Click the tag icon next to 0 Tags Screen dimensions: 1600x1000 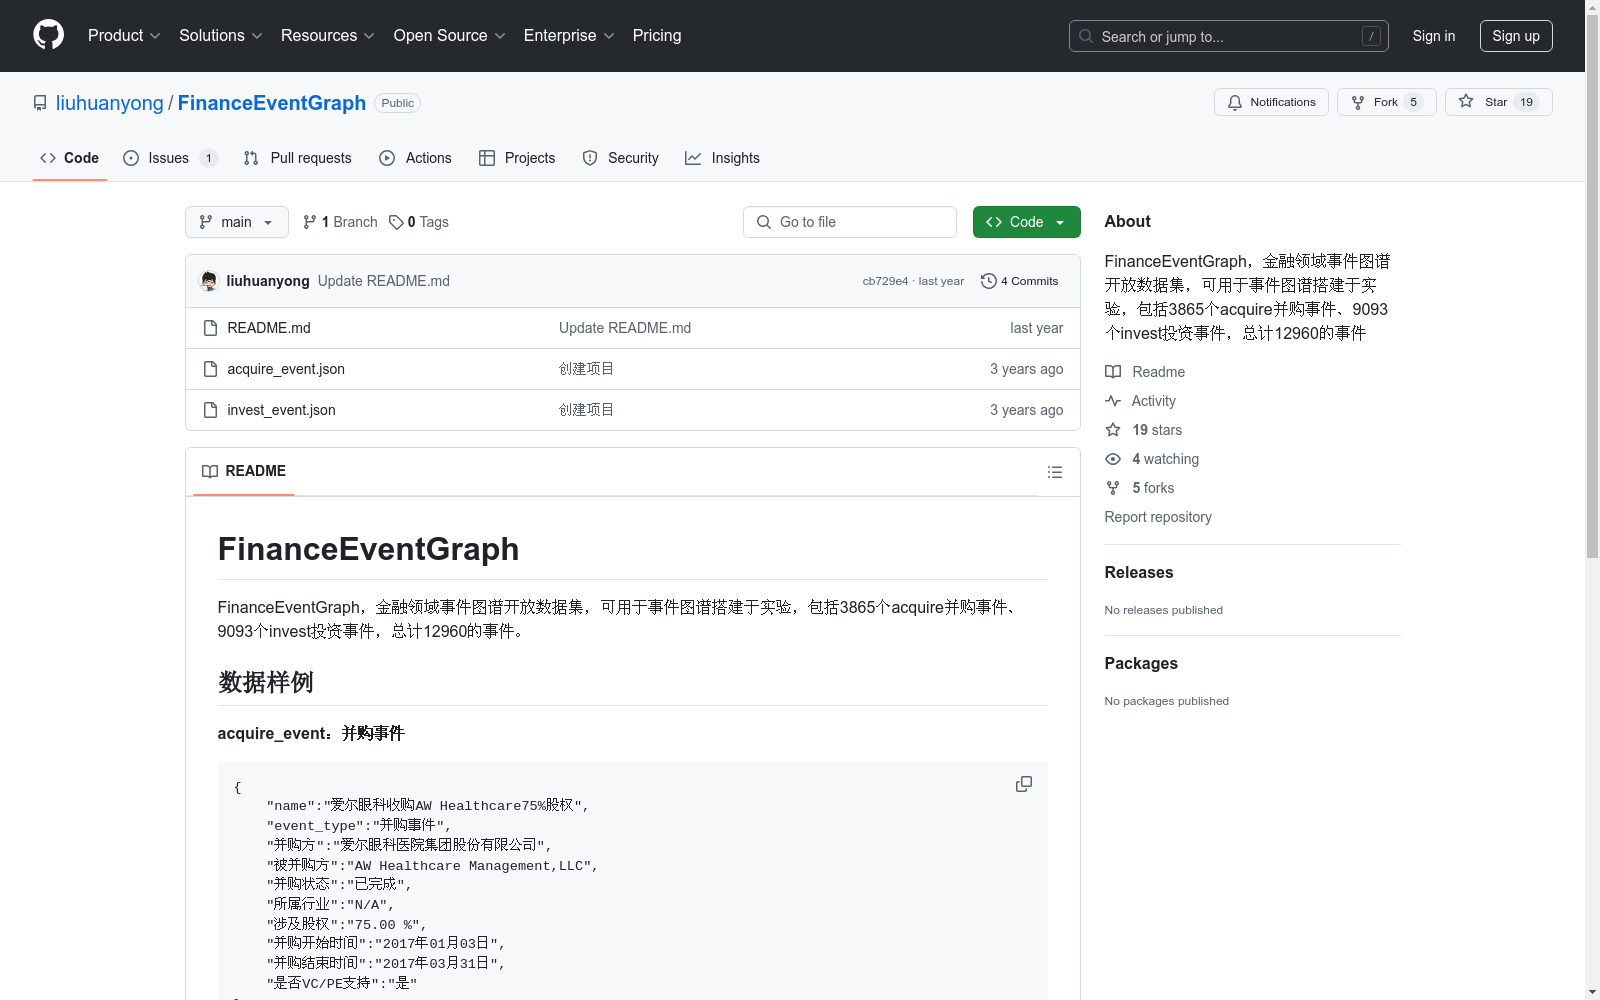(x=396, y=222)
